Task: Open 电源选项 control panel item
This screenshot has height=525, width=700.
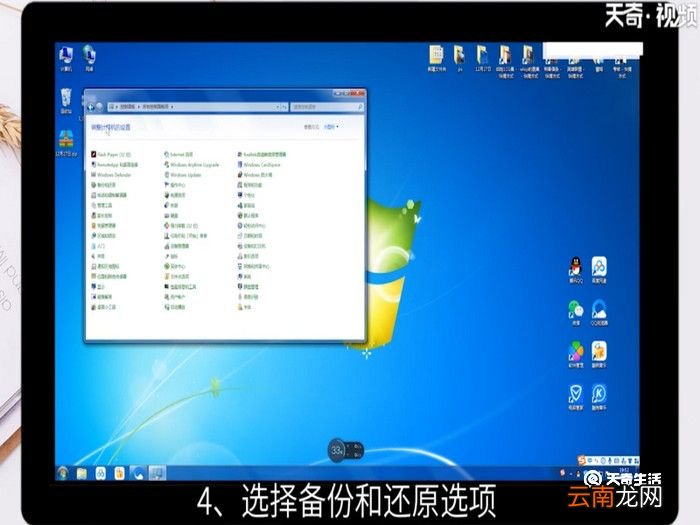Action: [x=175, y=195]
